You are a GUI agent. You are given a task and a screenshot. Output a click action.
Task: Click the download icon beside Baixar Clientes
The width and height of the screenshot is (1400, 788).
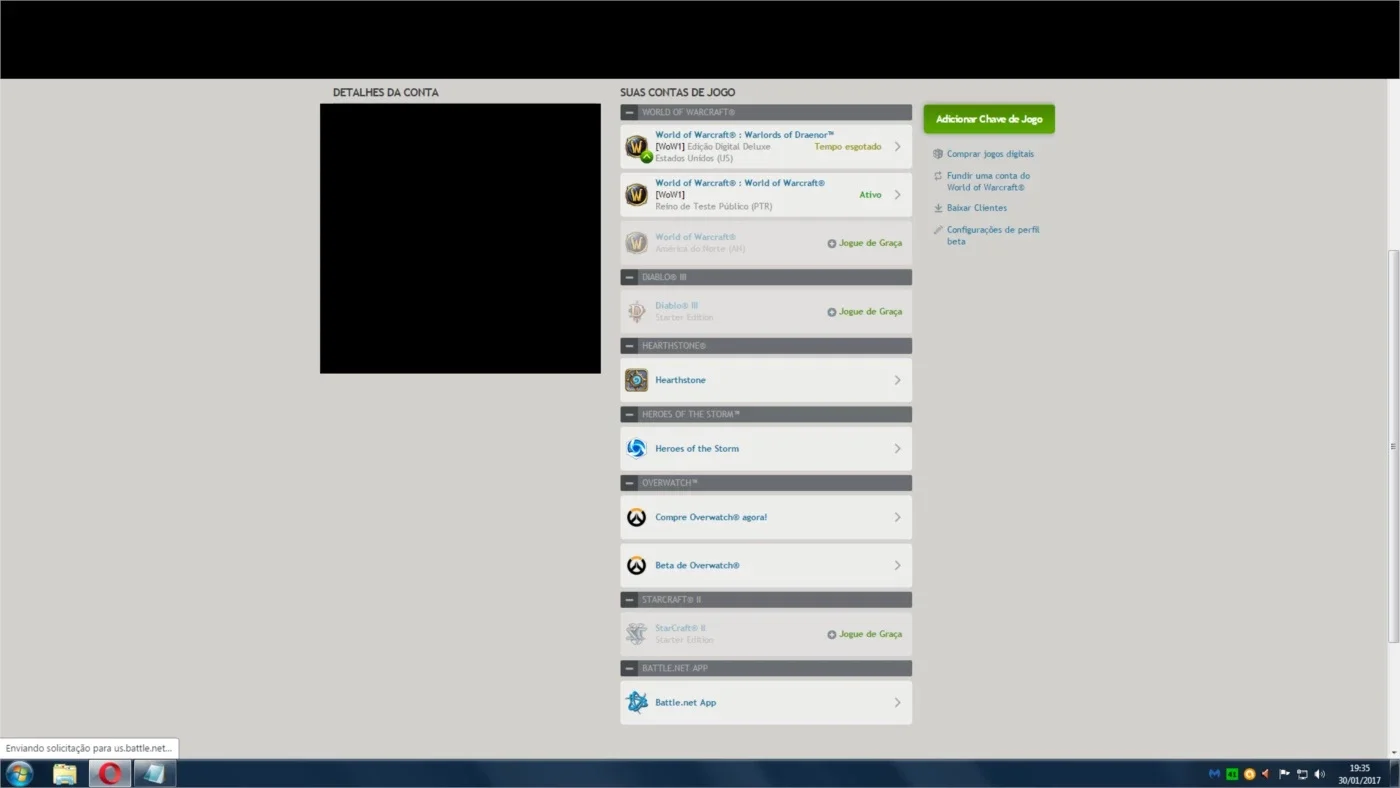point(938,208)
